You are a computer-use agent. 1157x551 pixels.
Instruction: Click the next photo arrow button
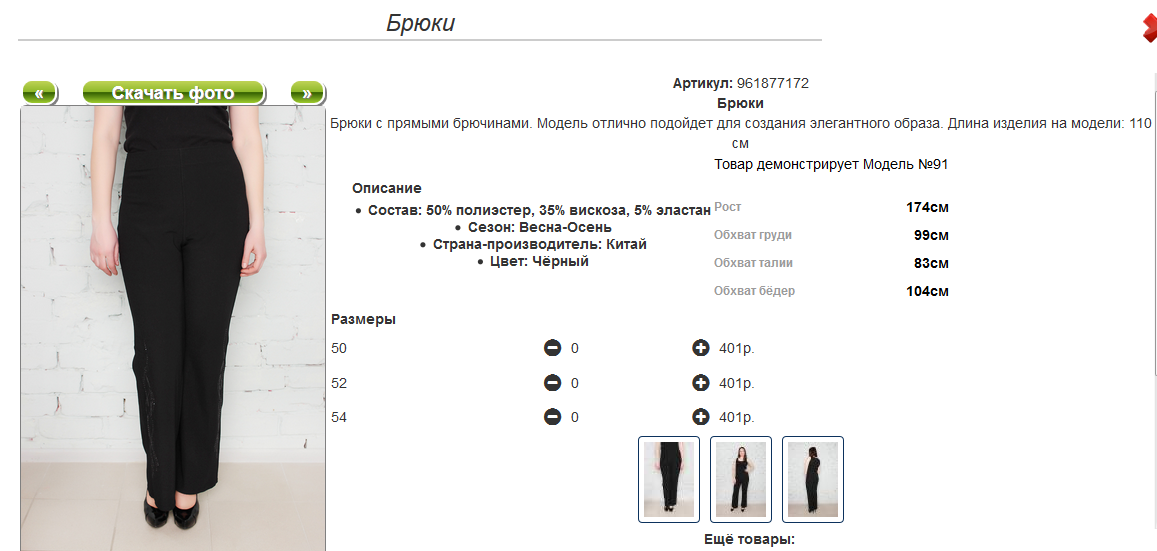click(x=307, y=93)
